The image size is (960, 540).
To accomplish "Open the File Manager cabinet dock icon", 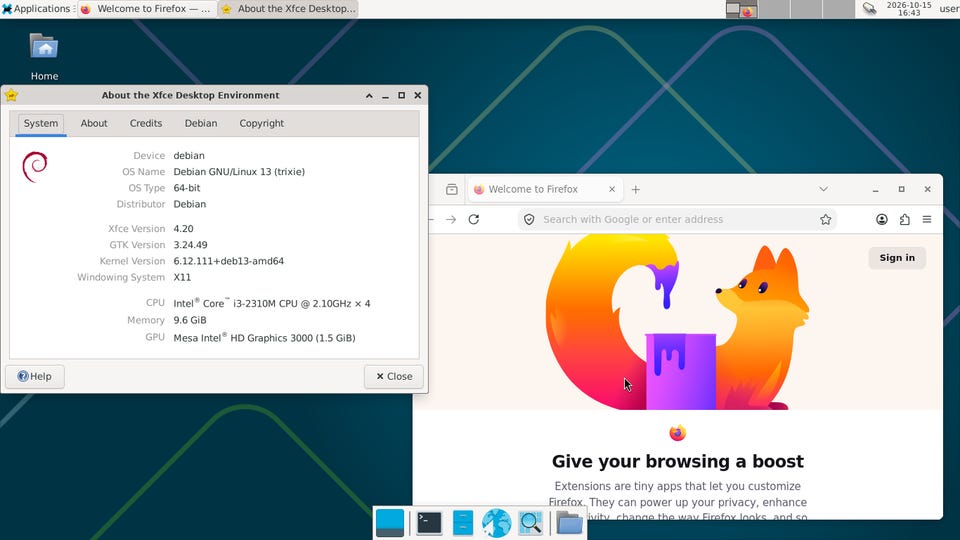I will (x=463, y=523).
